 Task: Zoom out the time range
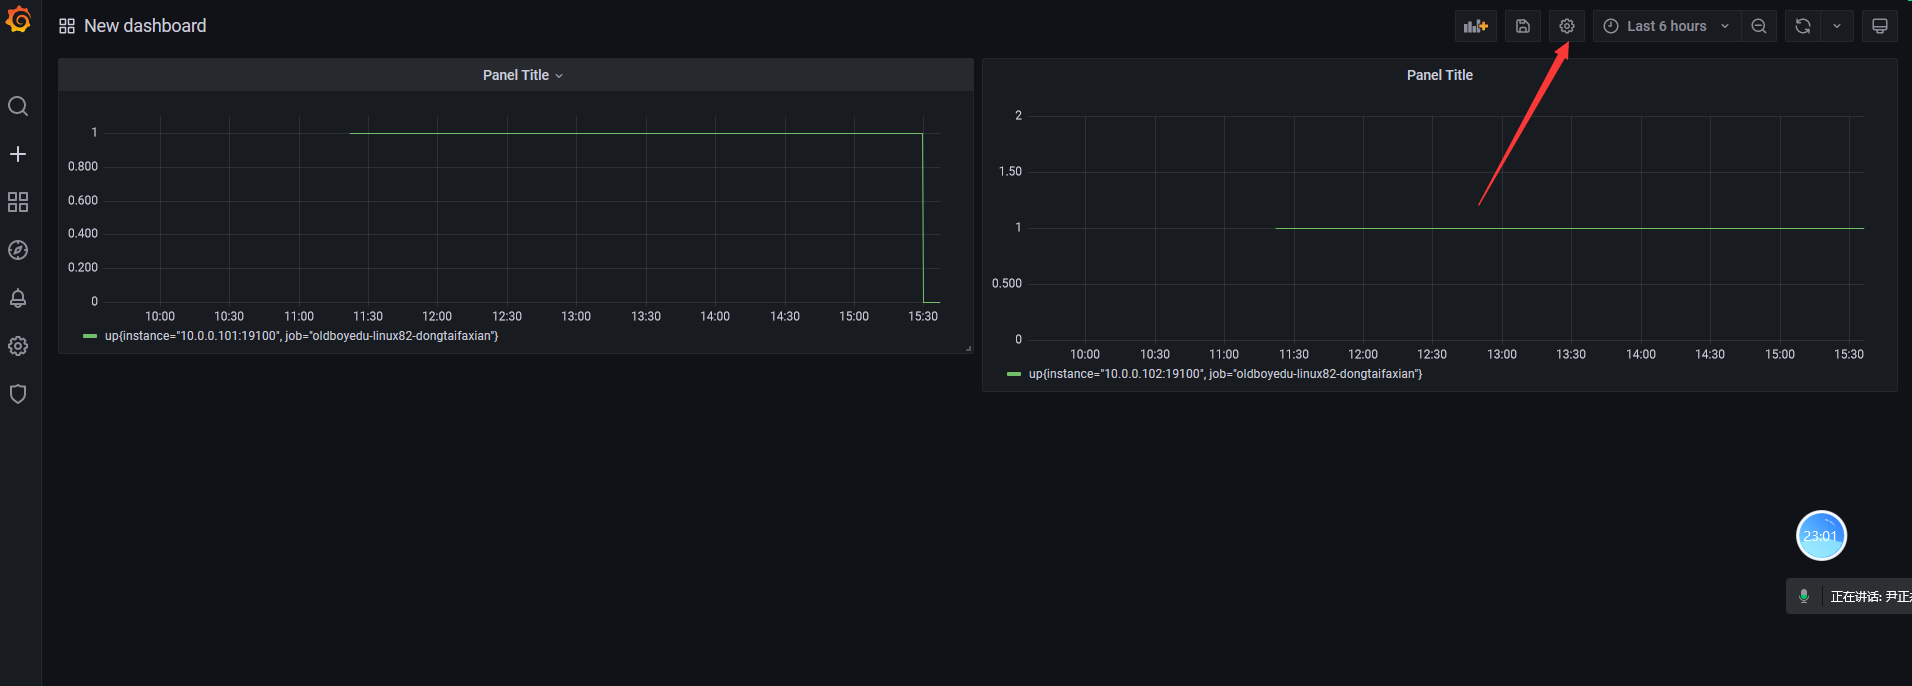click(1759, 26)
